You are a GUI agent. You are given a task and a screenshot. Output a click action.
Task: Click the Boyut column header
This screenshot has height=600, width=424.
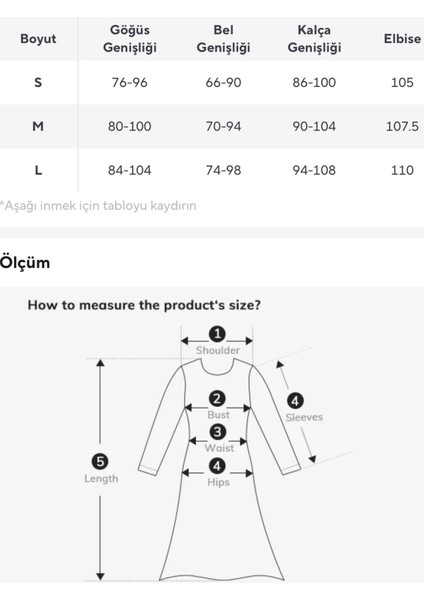tap(38, 39)
